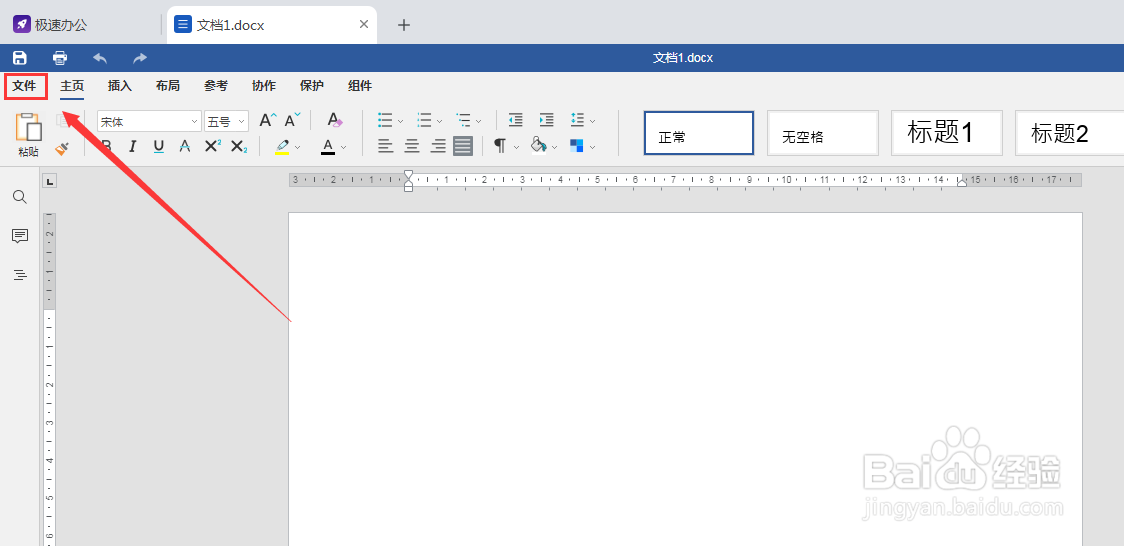Click the horizontal ruler right indent marker
The height and width of the screenshot is (546, 1124).
(x=962, y=183)
